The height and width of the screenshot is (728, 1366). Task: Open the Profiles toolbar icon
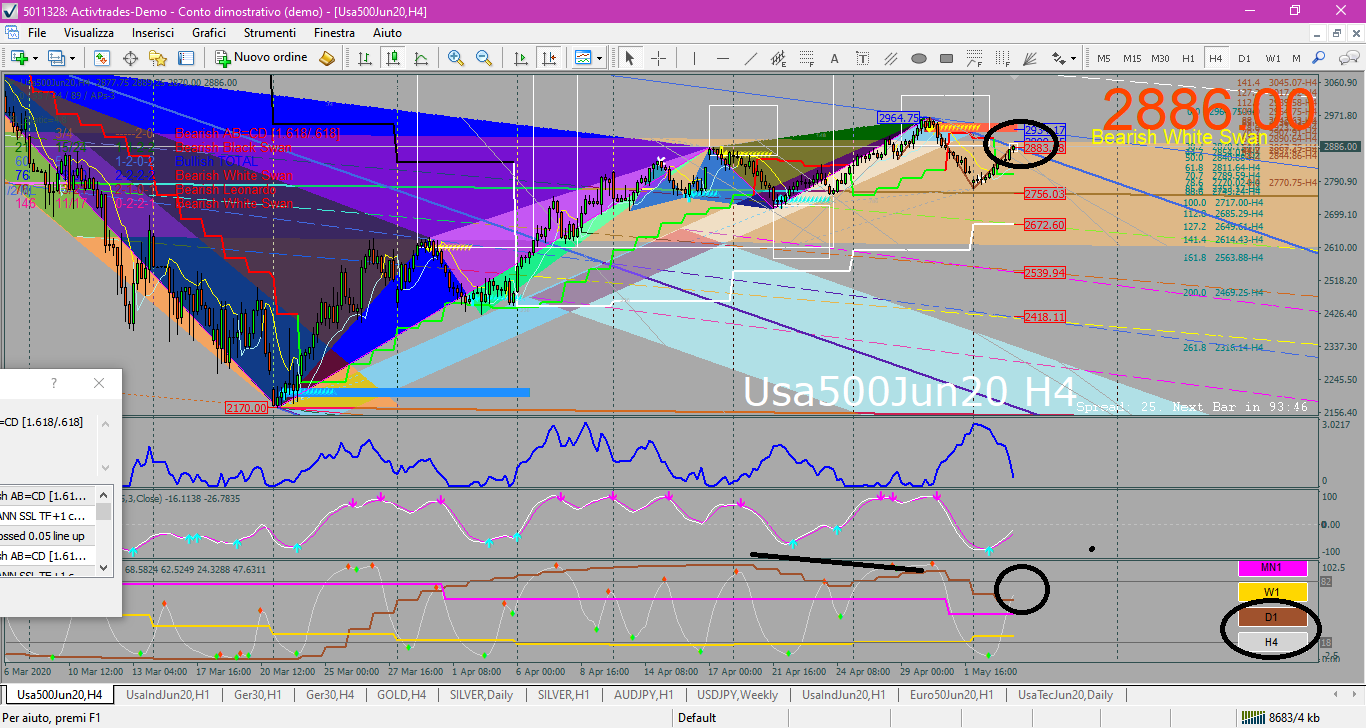[x=56, y=58]
